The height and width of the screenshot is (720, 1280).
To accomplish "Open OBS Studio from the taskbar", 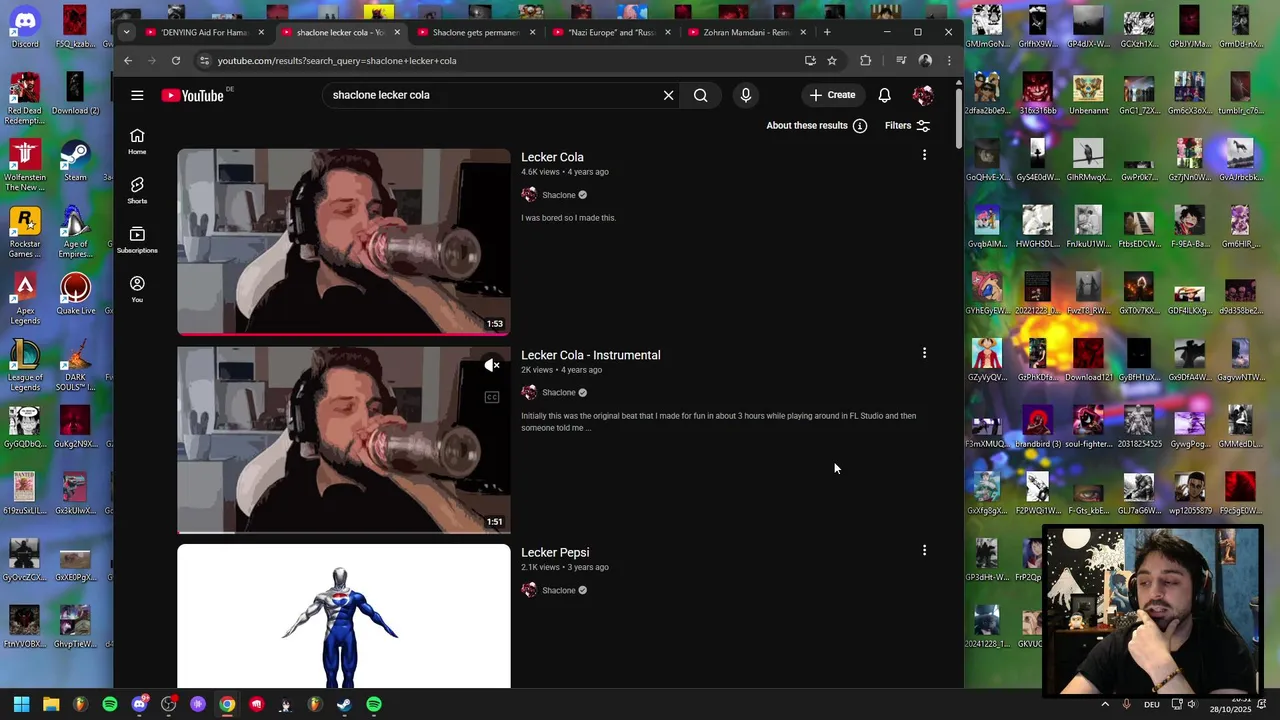I will coord(168,704).
